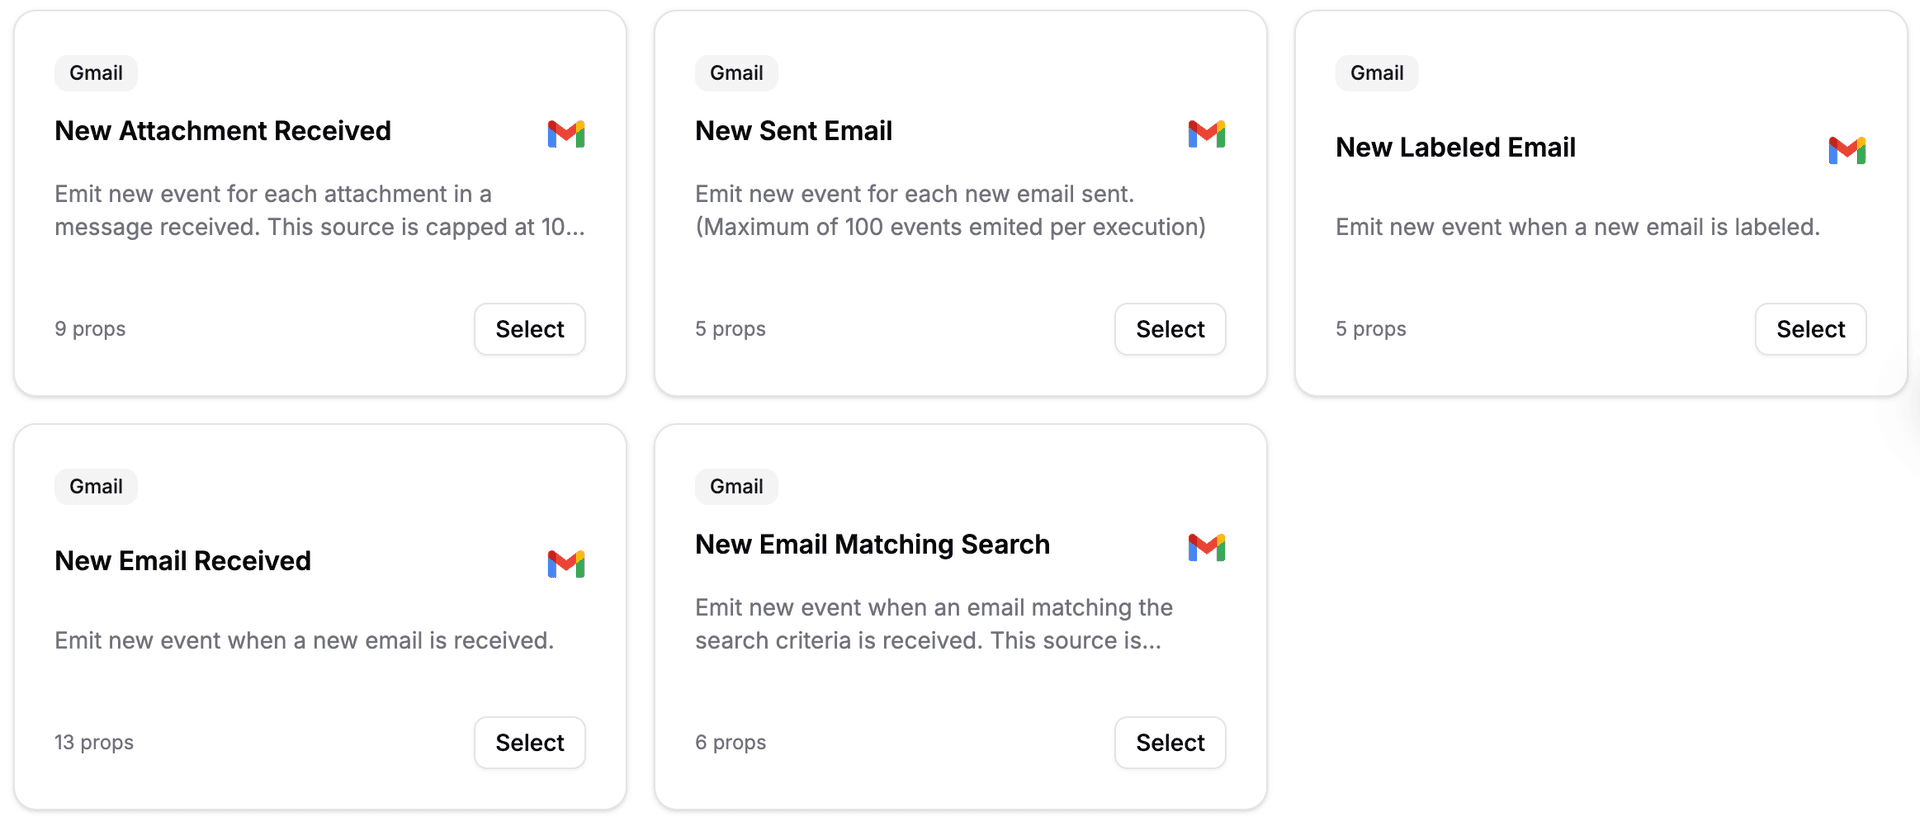Select the New Email Received trigger
The width and height of the screenshot is (1920, 825).
pyautogui.click(x=530, y=742)
